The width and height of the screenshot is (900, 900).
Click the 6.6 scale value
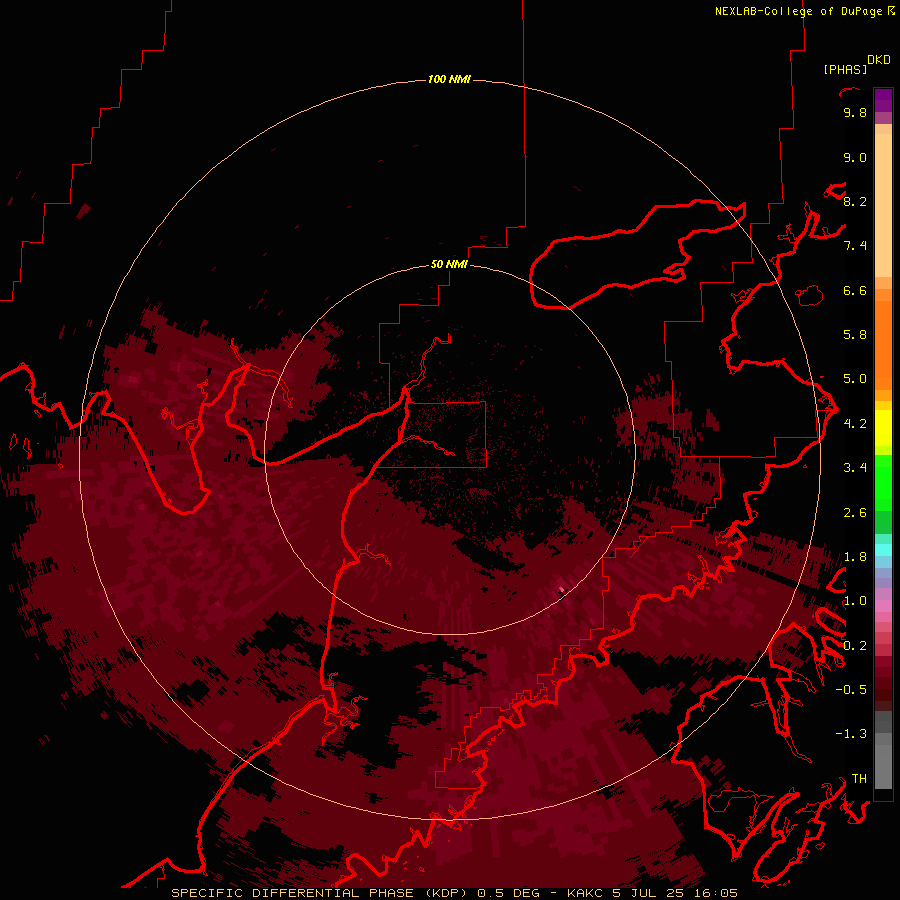(855, 290)
